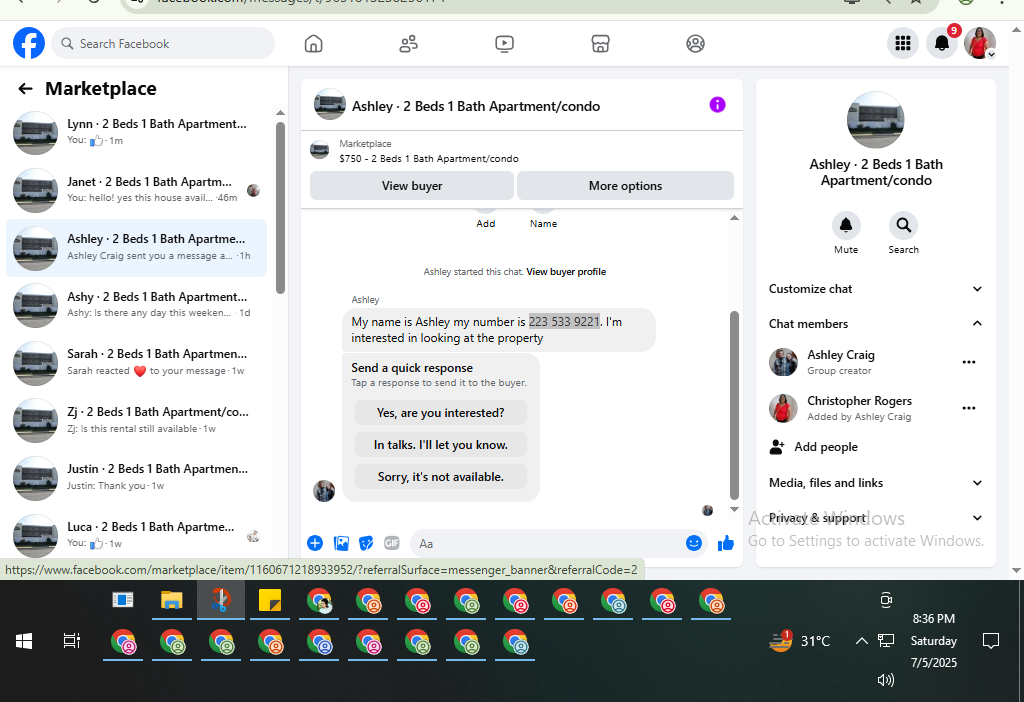The height and width of the screenshot is (702, 1024).
Task: Click the Add people icon
Action: point(776,447)
